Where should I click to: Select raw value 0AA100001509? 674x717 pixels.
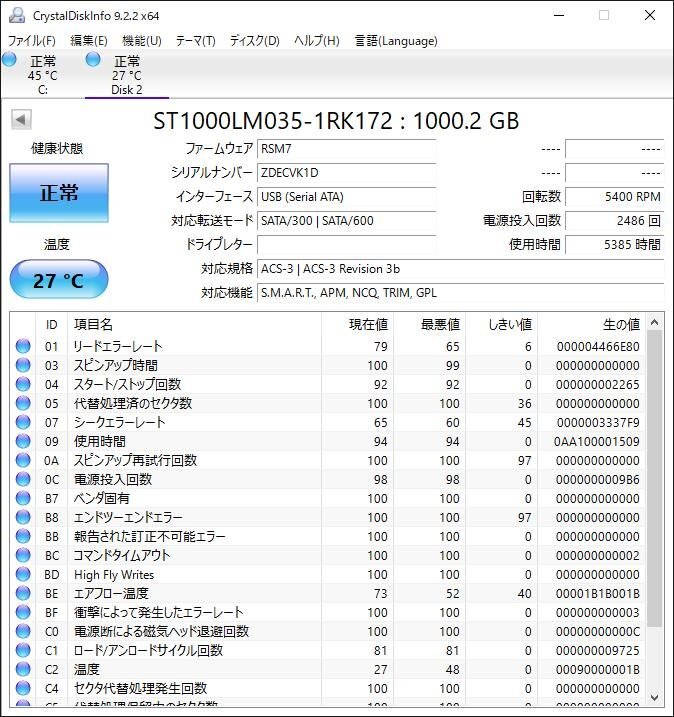click(596, 442)
